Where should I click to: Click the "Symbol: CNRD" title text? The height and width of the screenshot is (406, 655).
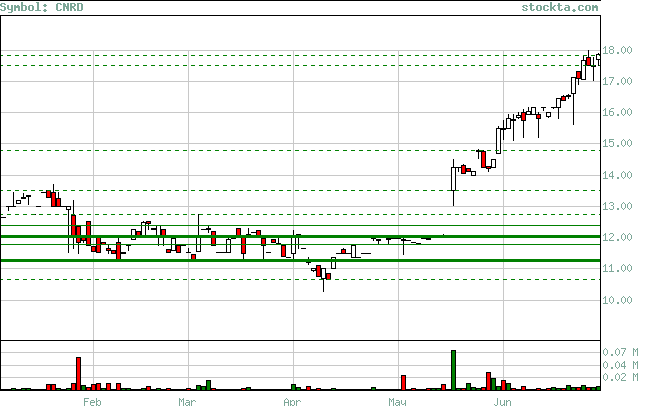tap(42, 8)
